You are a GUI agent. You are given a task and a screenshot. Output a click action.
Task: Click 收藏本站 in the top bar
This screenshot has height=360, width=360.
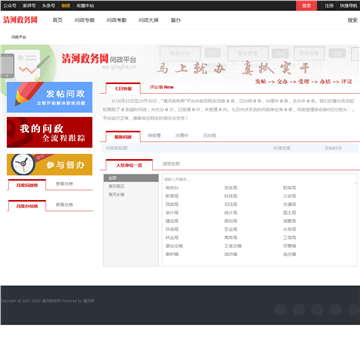coord(85,6)
